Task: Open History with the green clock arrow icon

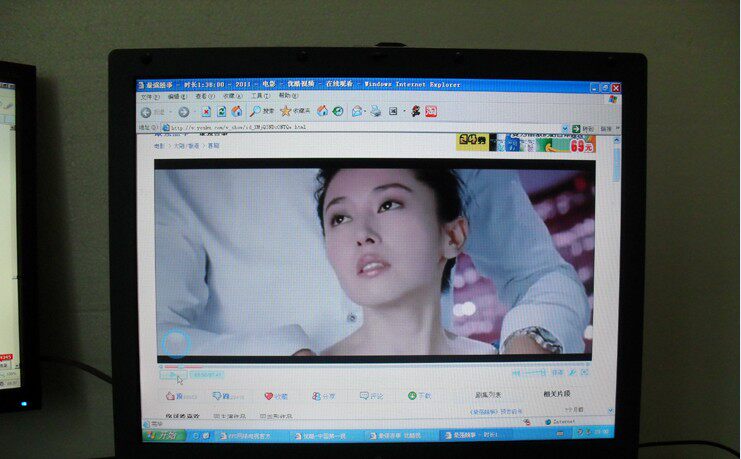Action: click(338, 111)
